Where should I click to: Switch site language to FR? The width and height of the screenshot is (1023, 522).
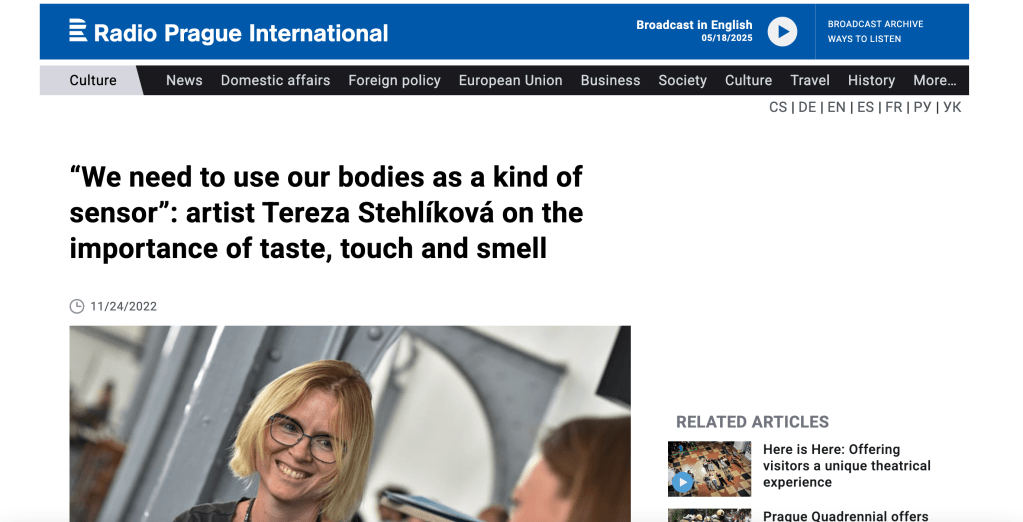pyautogui.click(x=894, y=107)
